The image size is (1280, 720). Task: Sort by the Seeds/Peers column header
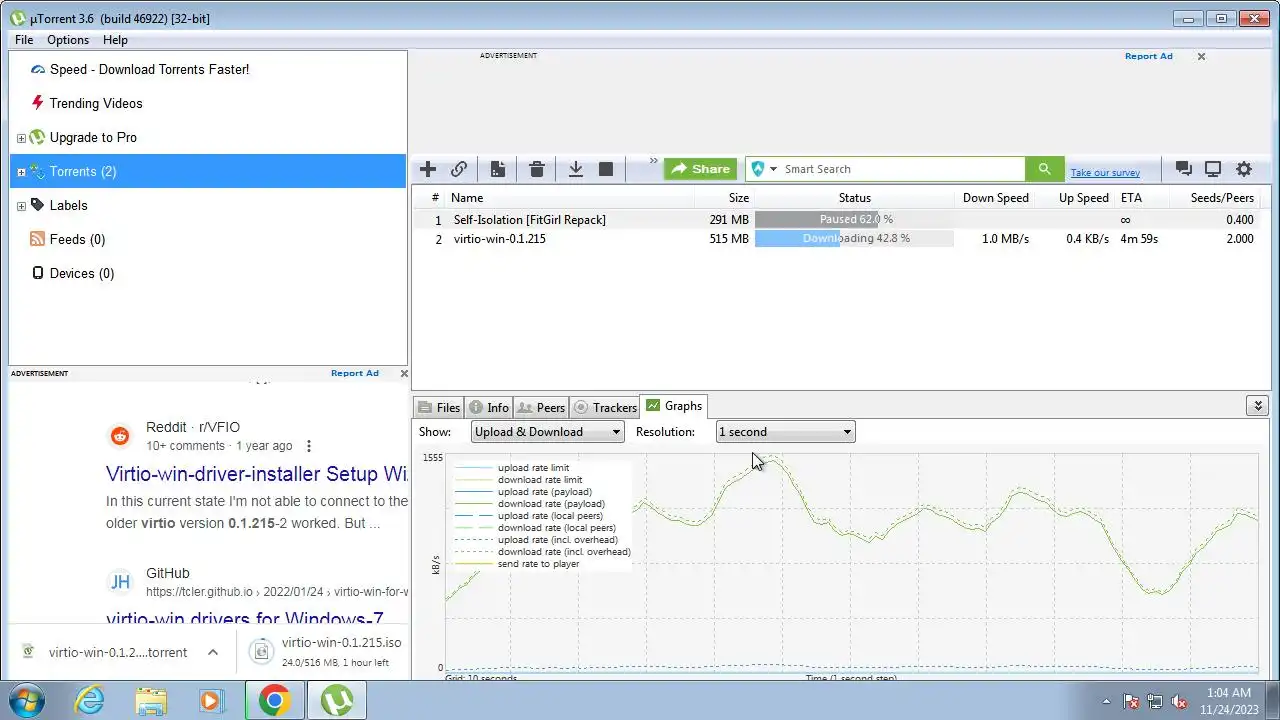[x=1222, y=198]
